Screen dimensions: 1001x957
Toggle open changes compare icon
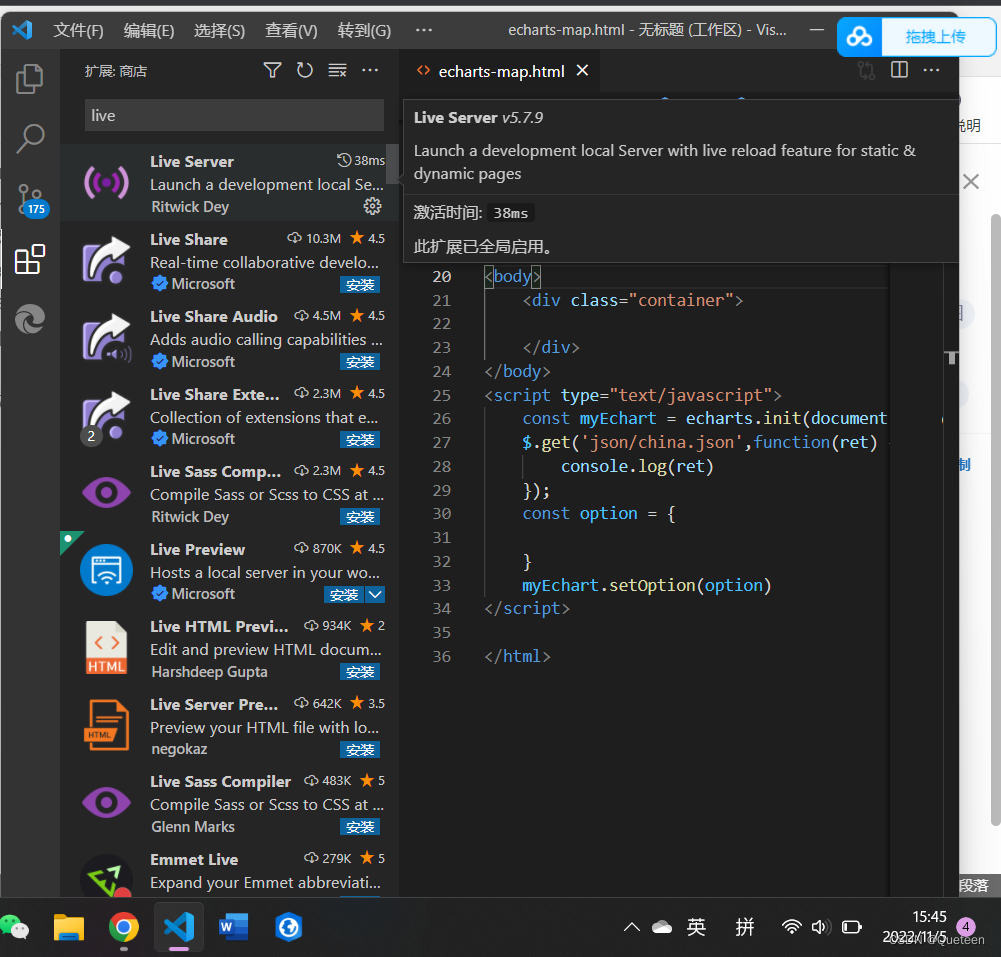tap(866, 70)
